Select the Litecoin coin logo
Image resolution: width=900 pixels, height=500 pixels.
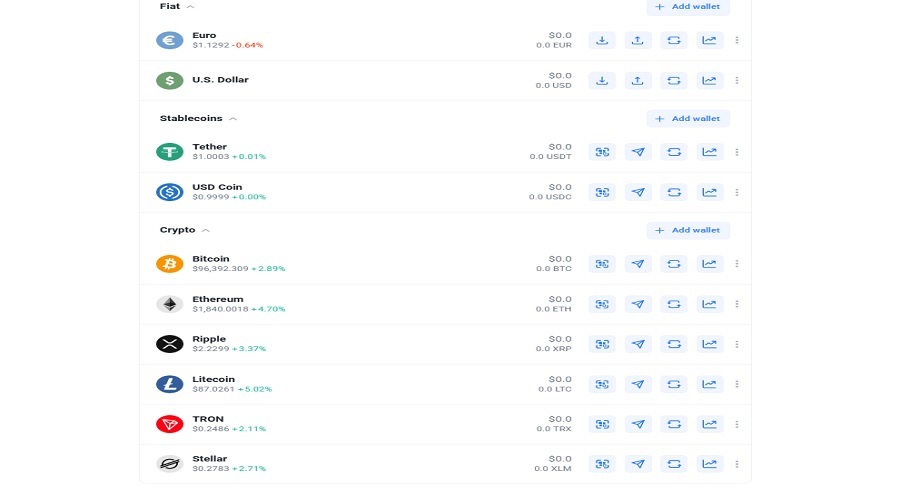[x=169, y=384]
